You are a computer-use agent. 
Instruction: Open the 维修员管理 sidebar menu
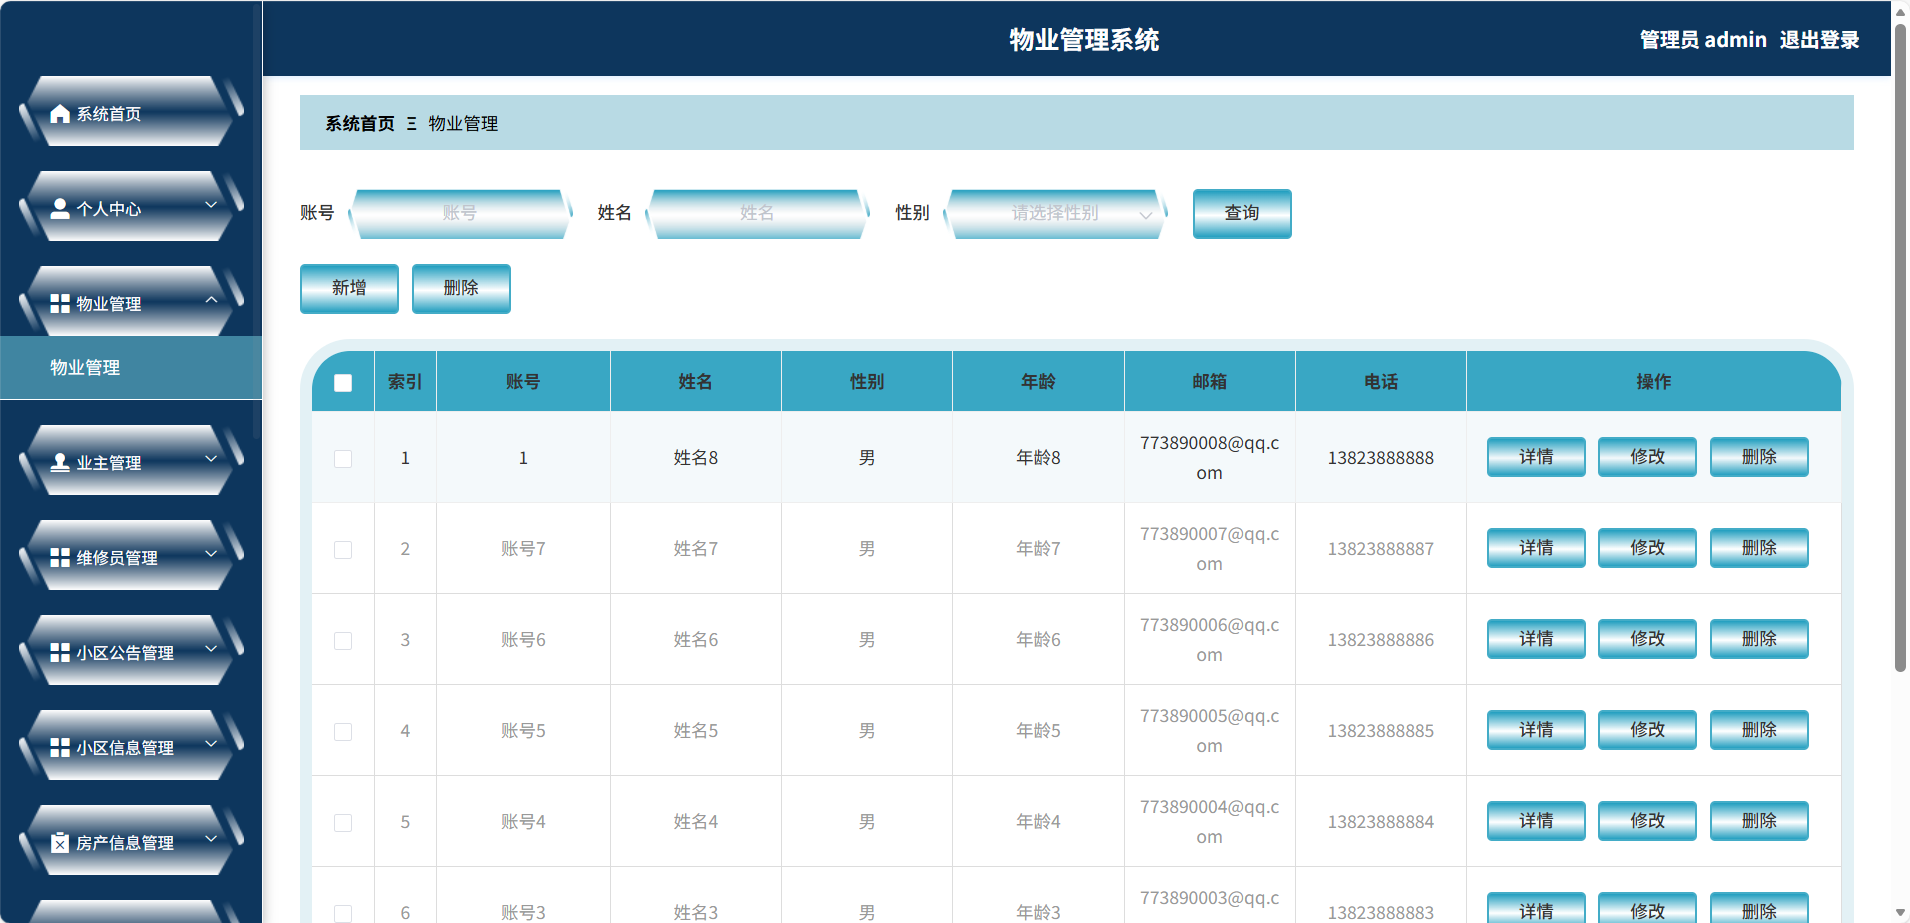tap(131, 555)
